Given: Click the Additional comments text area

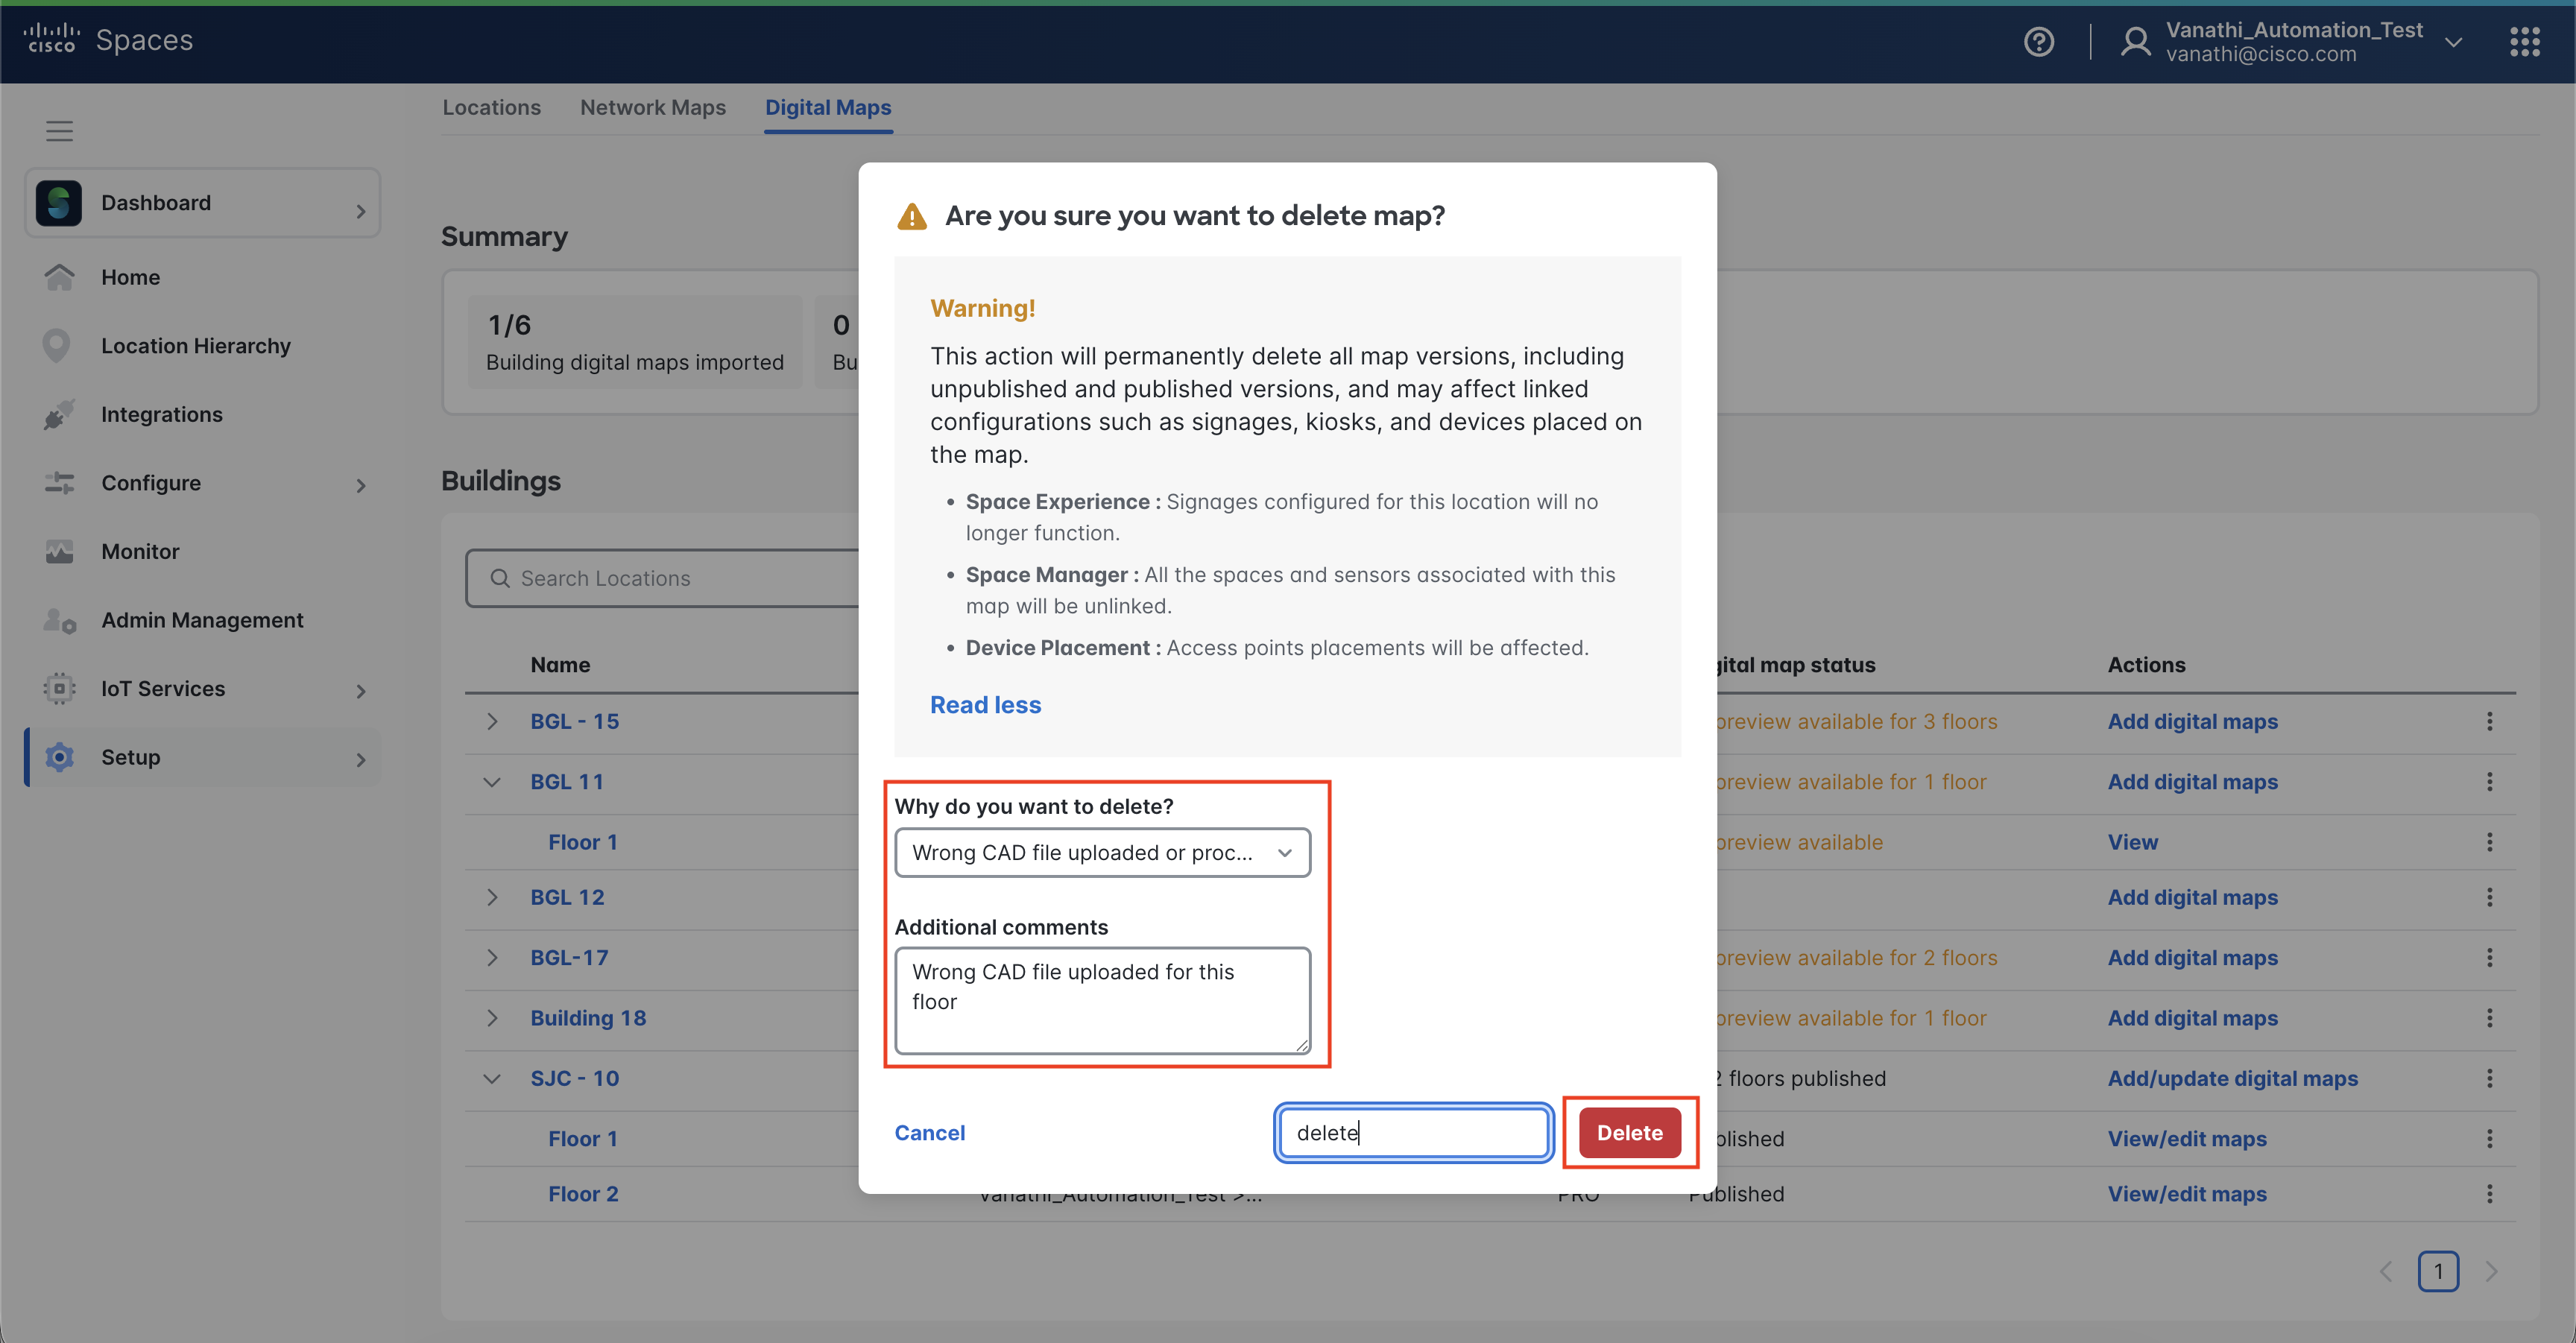Looking at the screenshot, I should (1102, 1000).
